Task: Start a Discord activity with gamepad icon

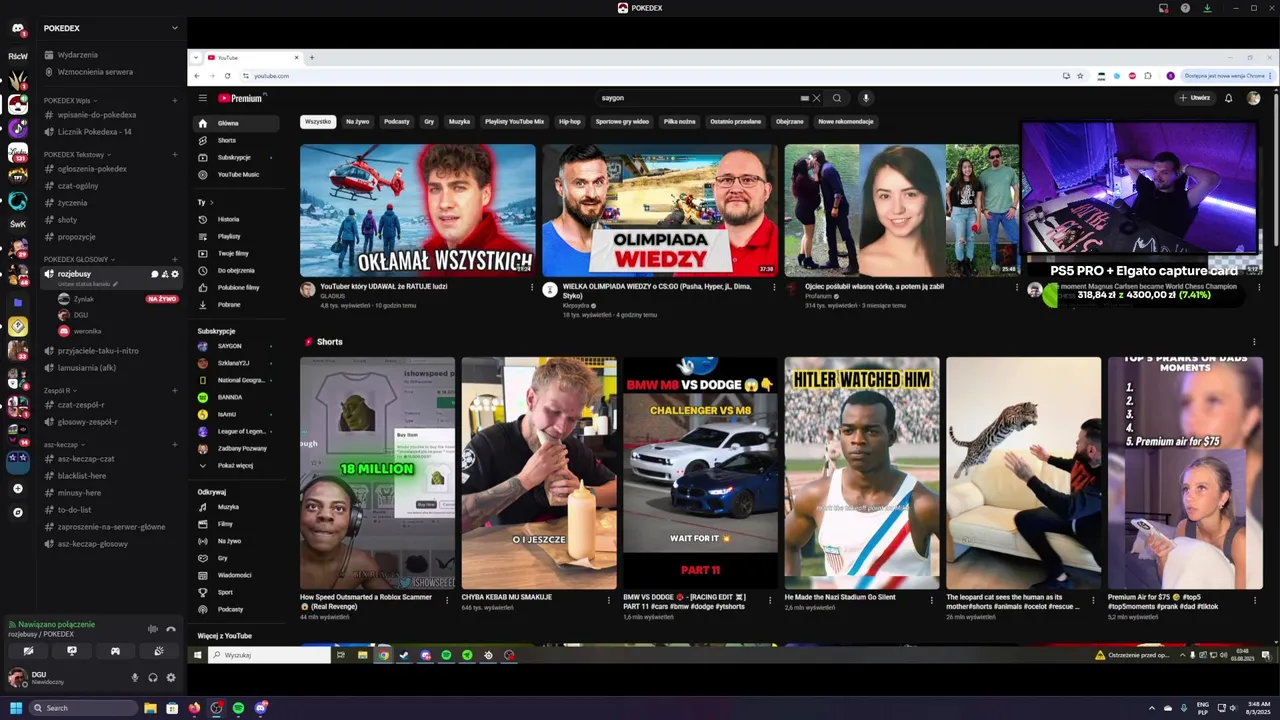Action: click(115, 651)
